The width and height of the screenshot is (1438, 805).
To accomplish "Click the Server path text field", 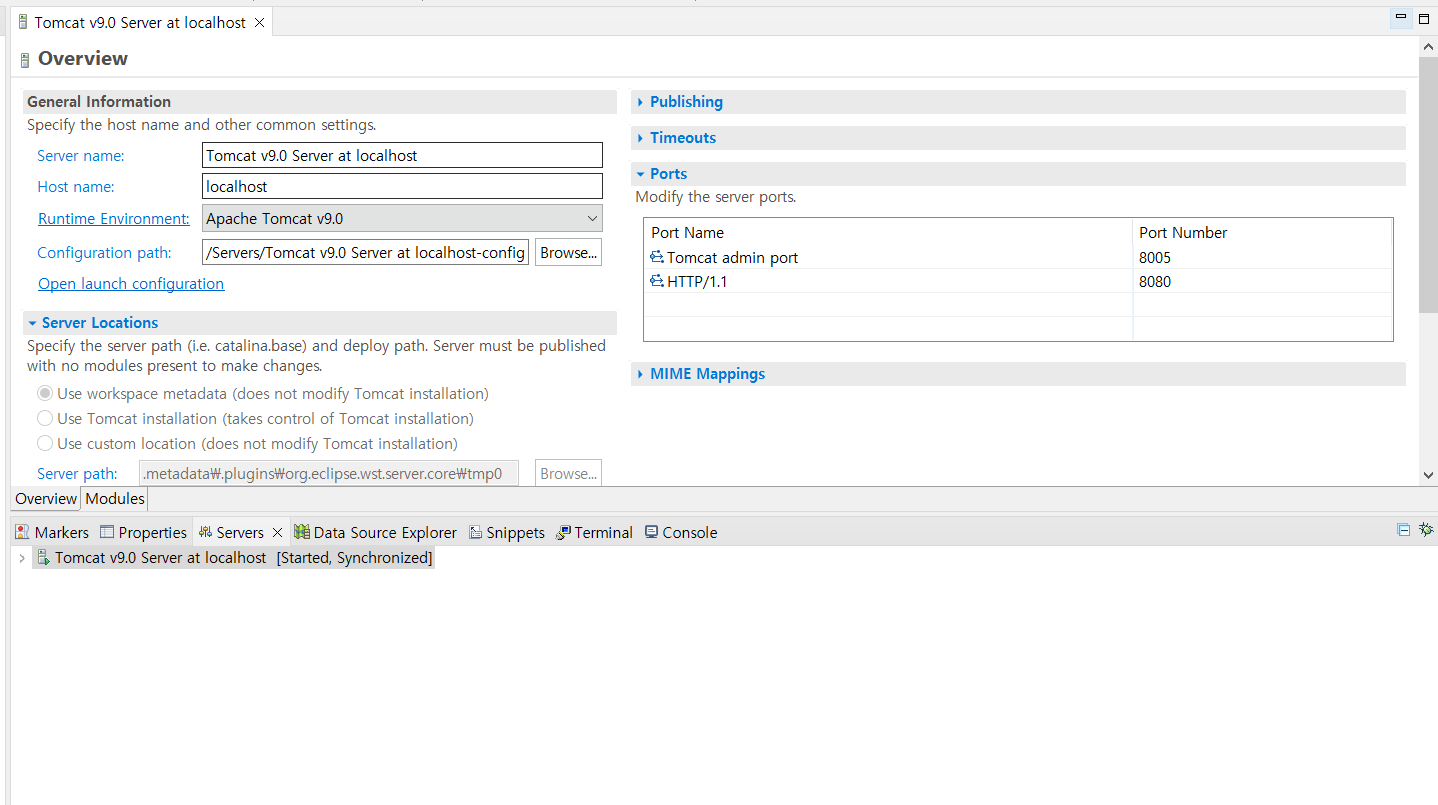I will (x=329, y=473).
